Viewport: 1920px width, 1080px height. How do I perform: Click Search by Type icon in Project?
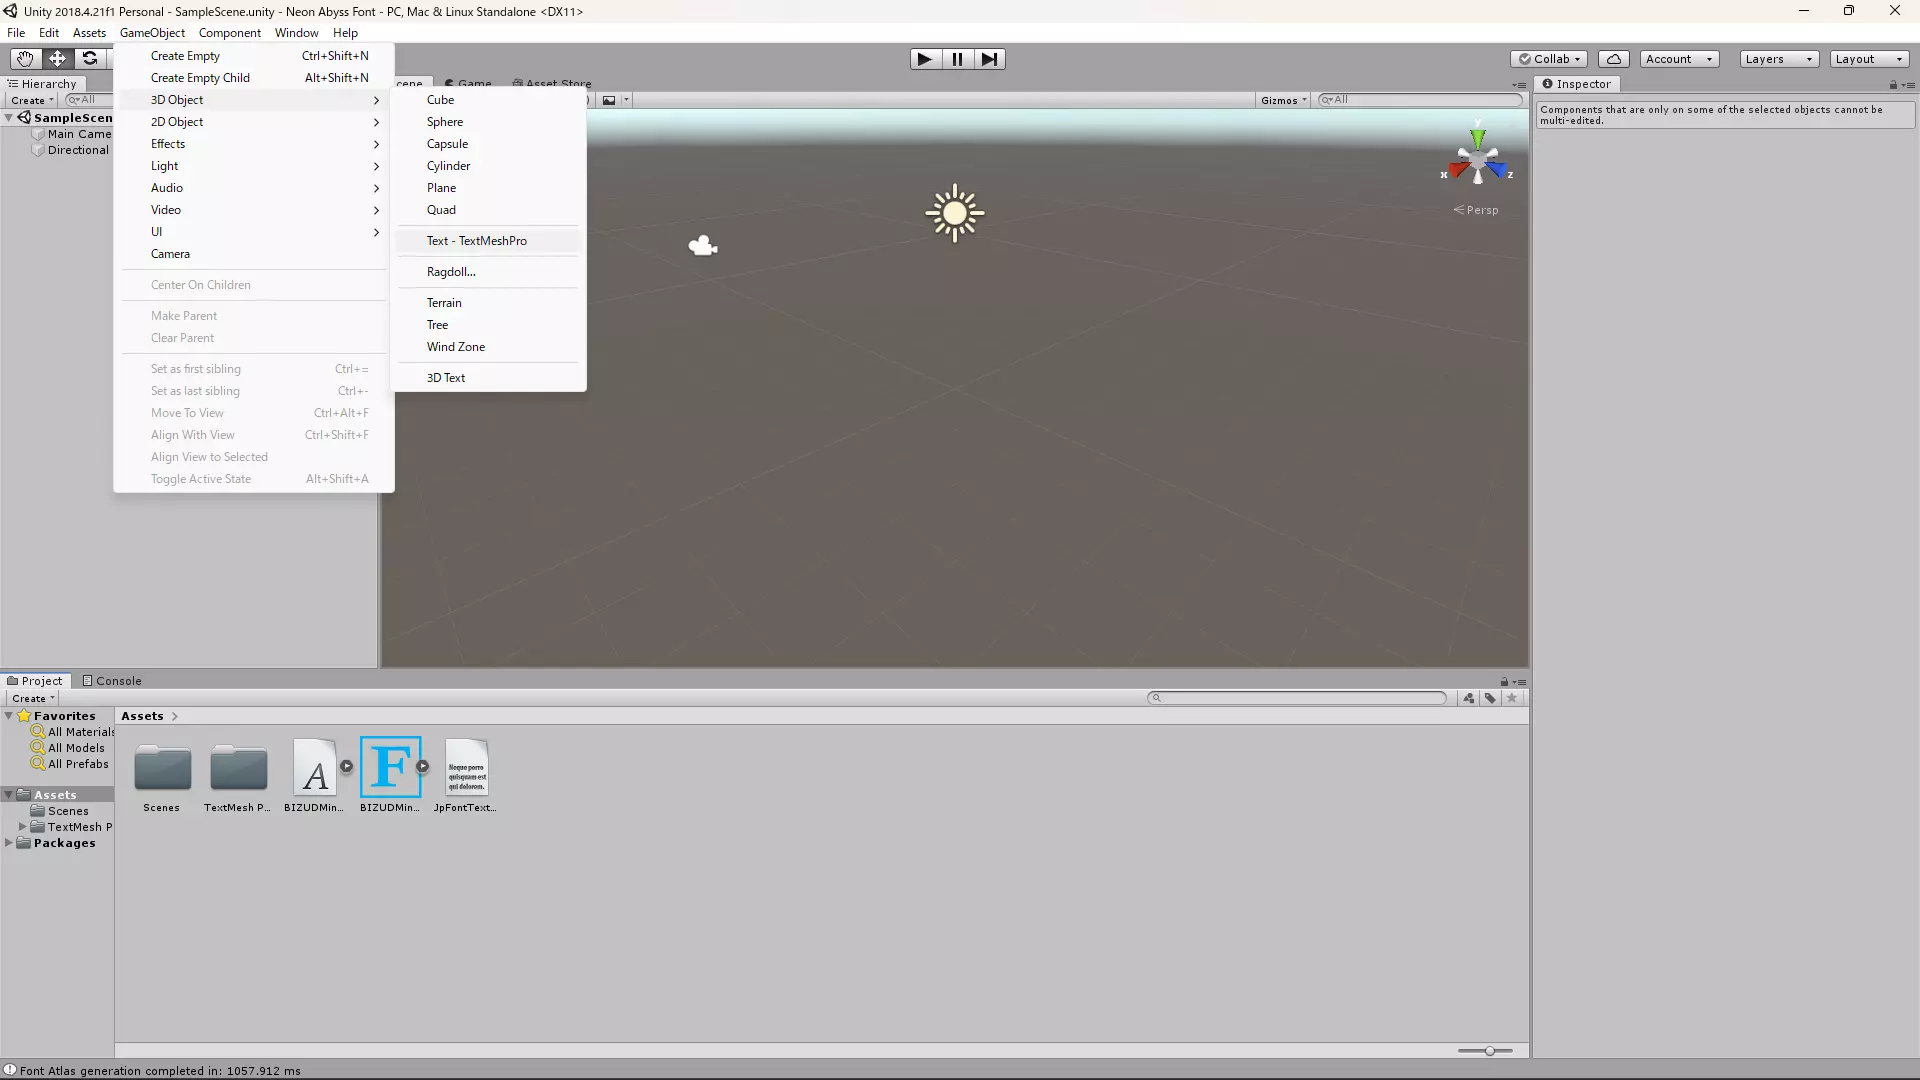pos(1468,698)
